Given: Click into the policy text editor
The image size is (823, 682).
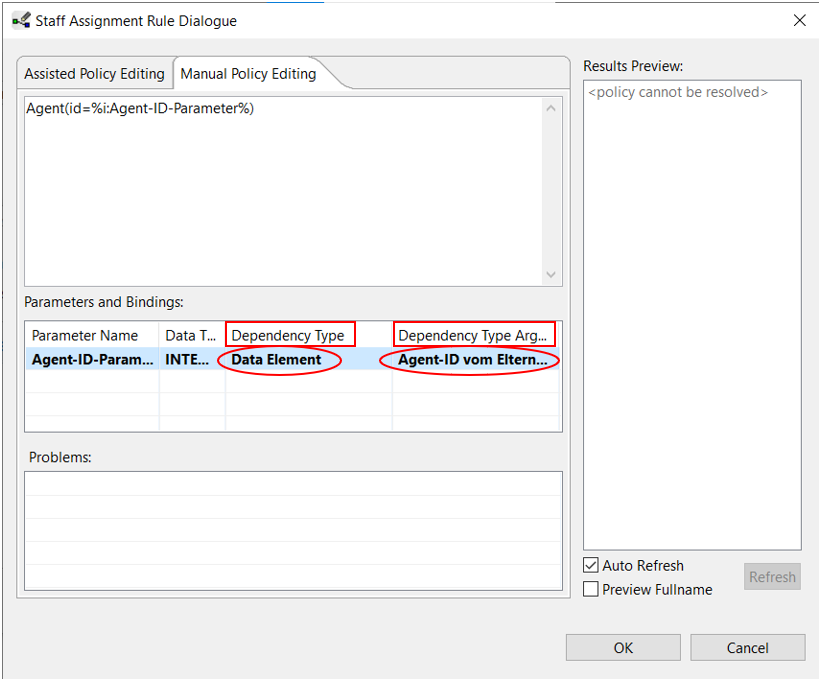Looking at the screenshot, I should tap(280, 190).
